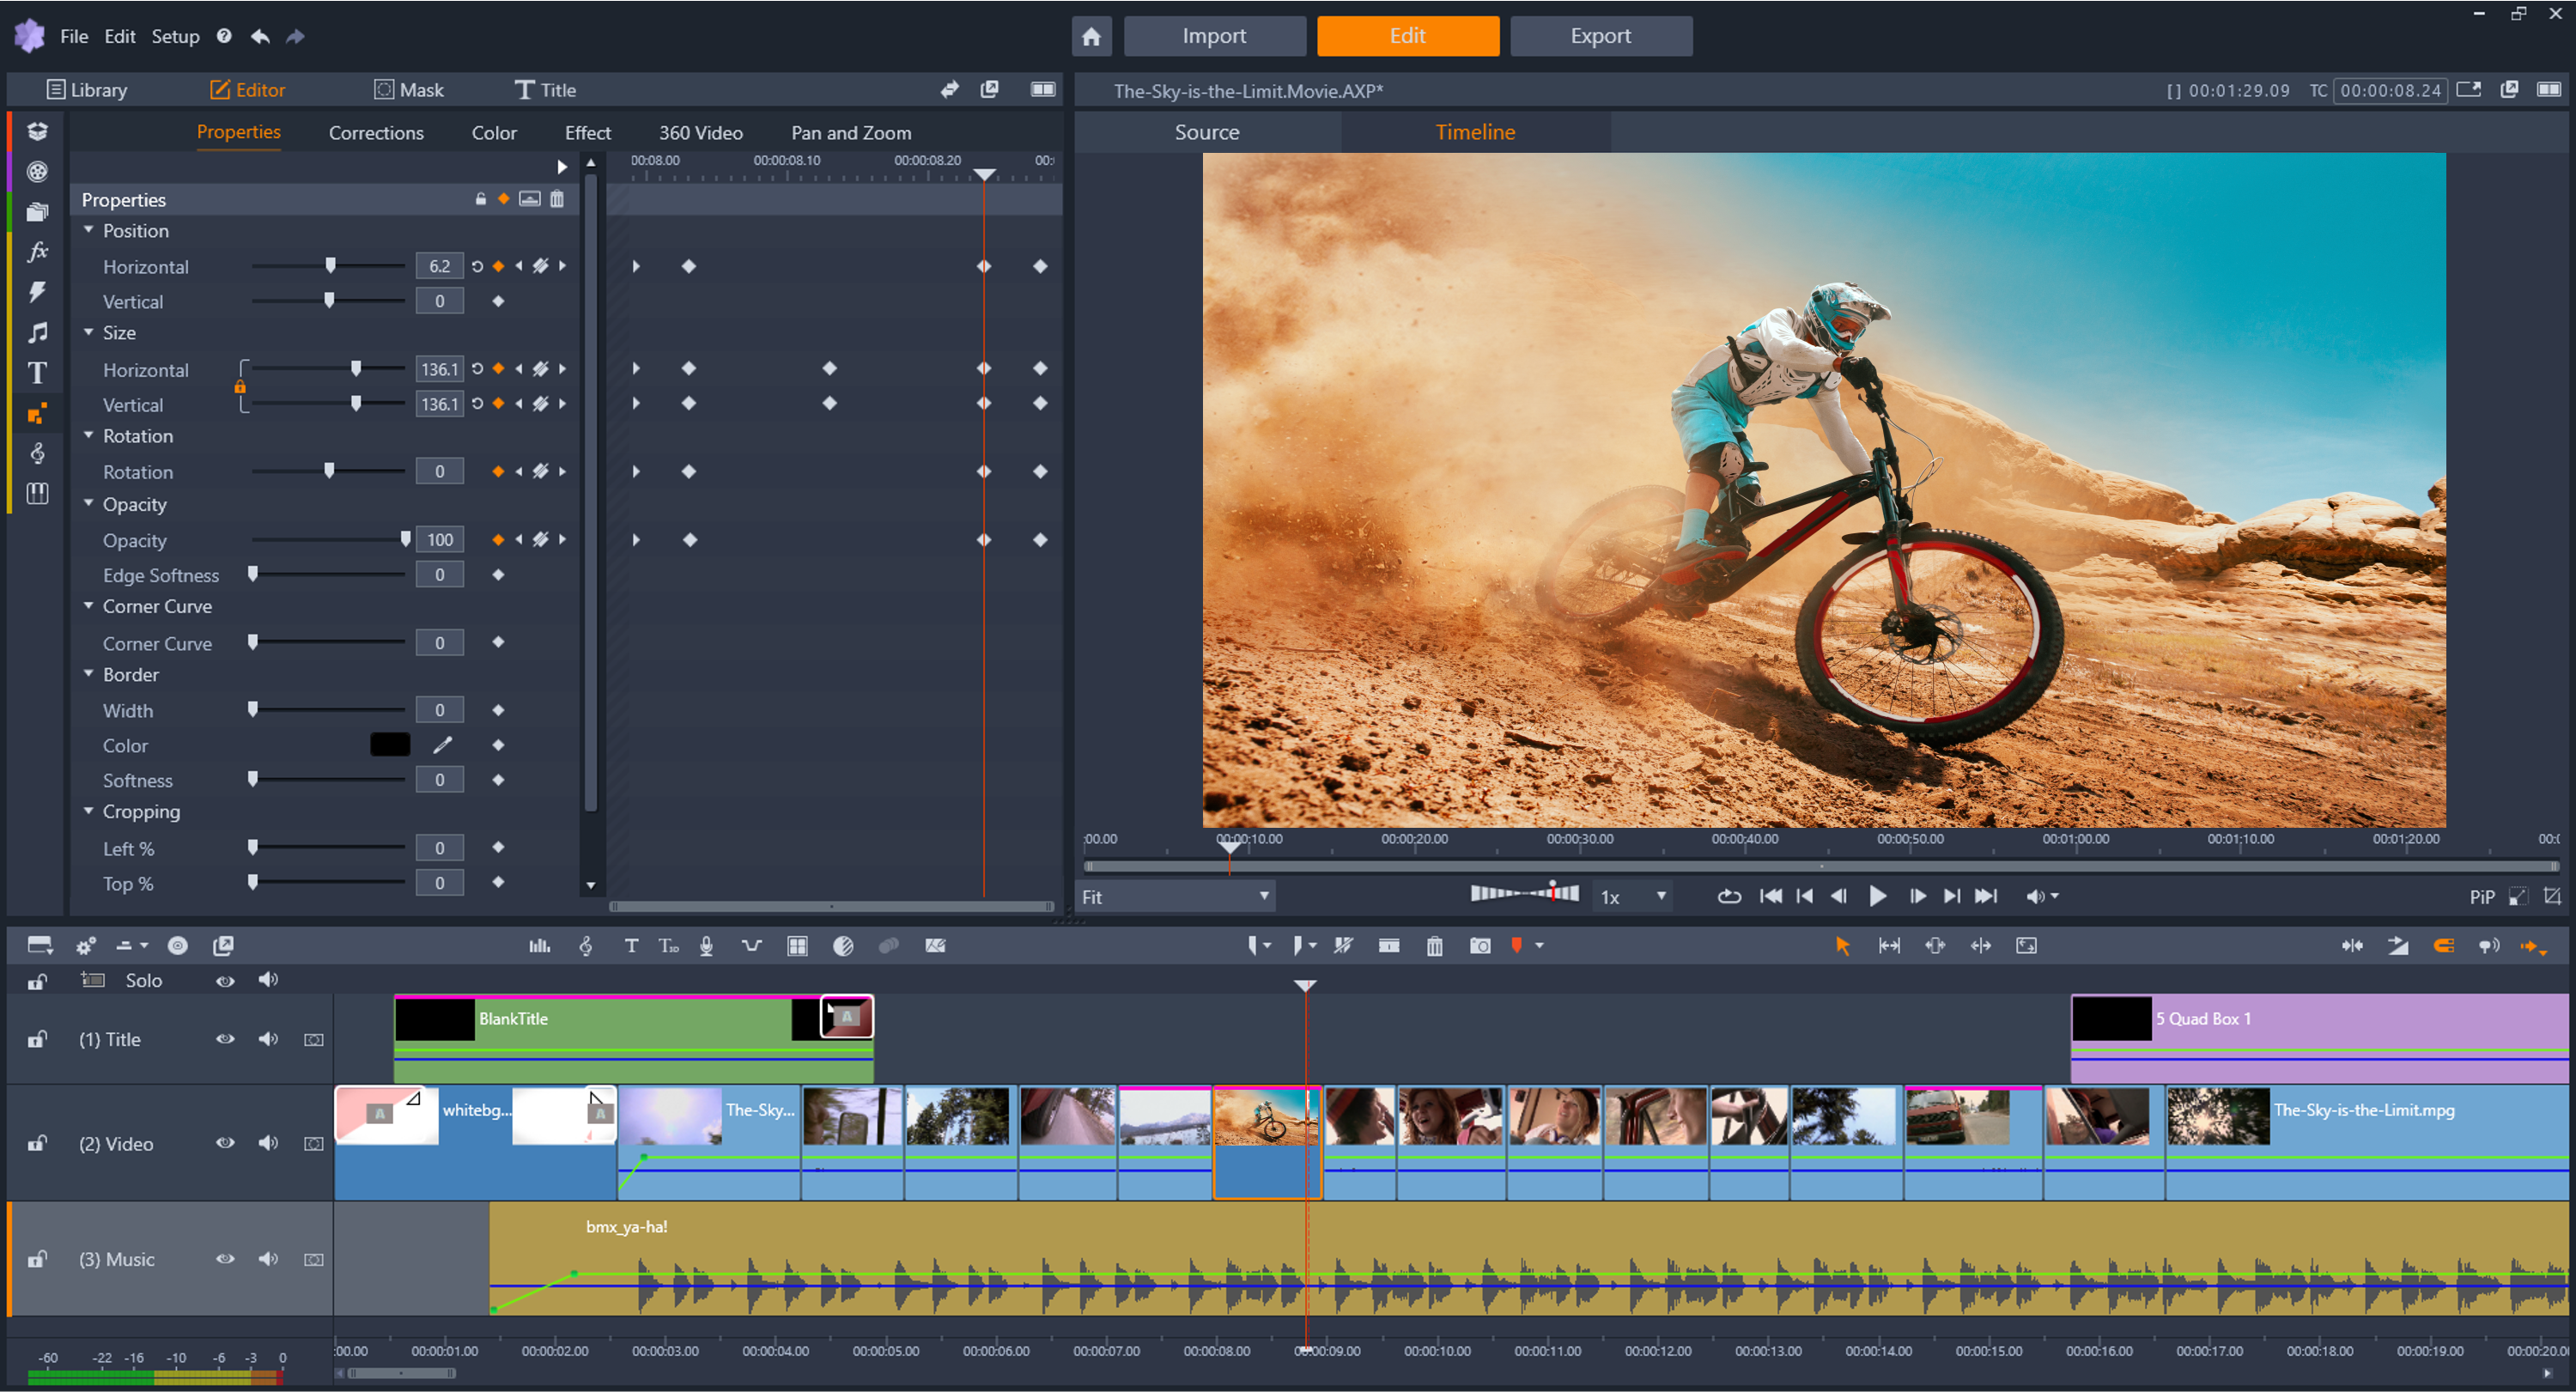Click the eyedropper next to Border Color
Image resolution: width=2576 pixels, height=1392 pixels.
pyautogui.click(x=442, y=745)
